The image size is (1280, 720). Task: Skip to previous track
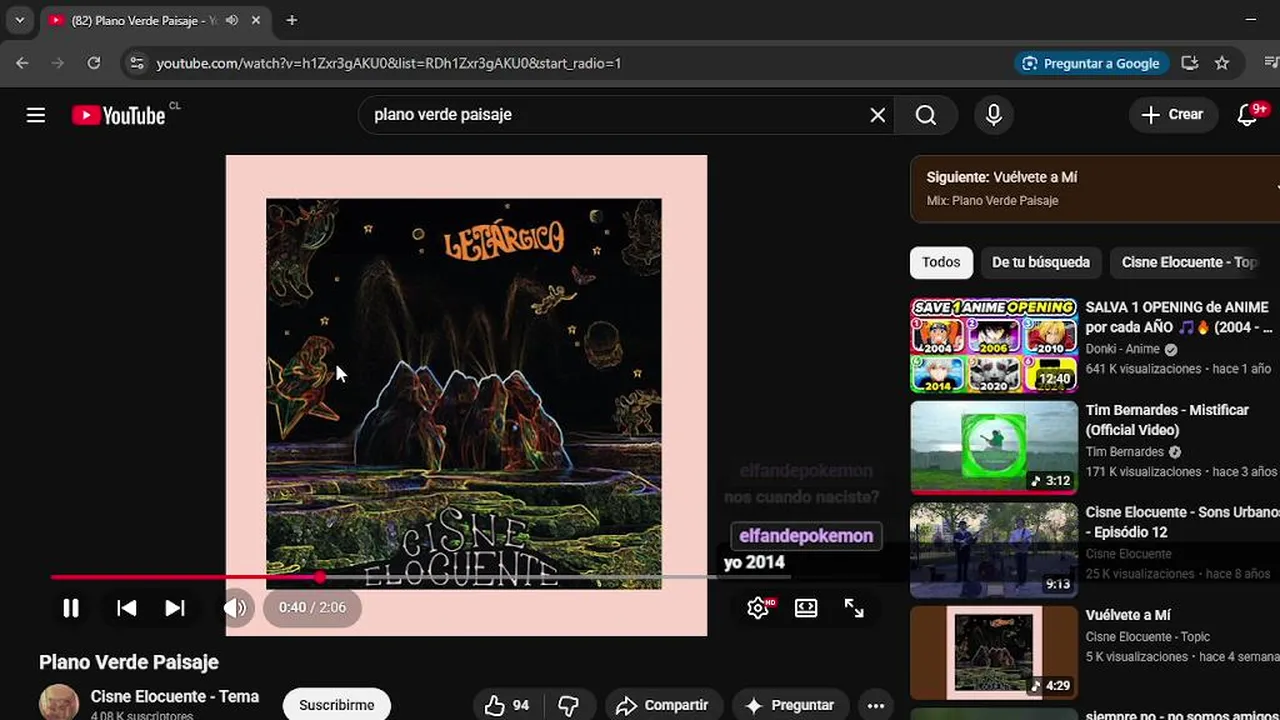tap(126, 608)
